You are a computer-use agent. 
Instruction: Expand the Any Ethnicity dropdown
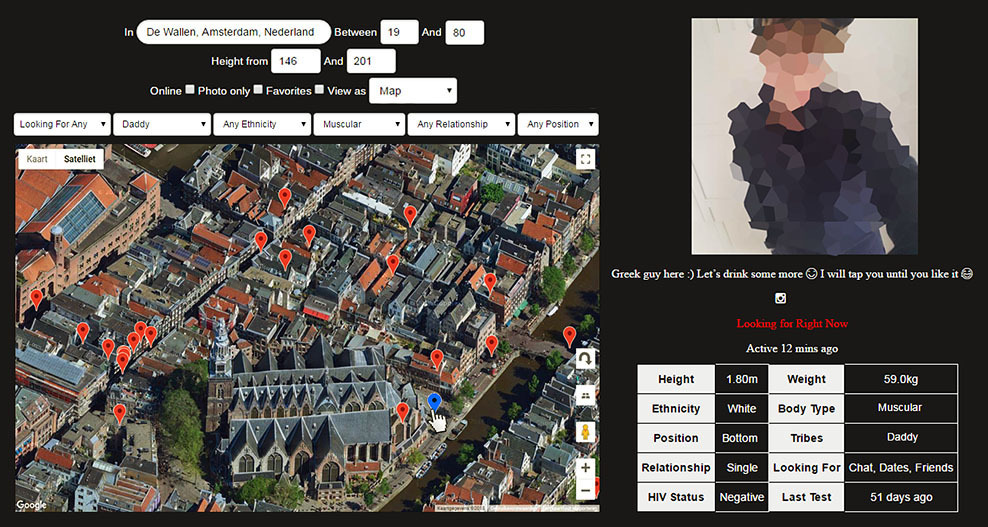coord(260,124)
